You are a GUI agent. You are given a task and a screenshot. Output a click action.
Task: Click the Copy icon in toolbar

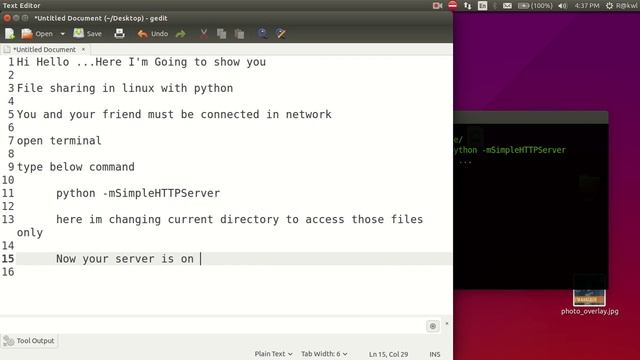222,34
